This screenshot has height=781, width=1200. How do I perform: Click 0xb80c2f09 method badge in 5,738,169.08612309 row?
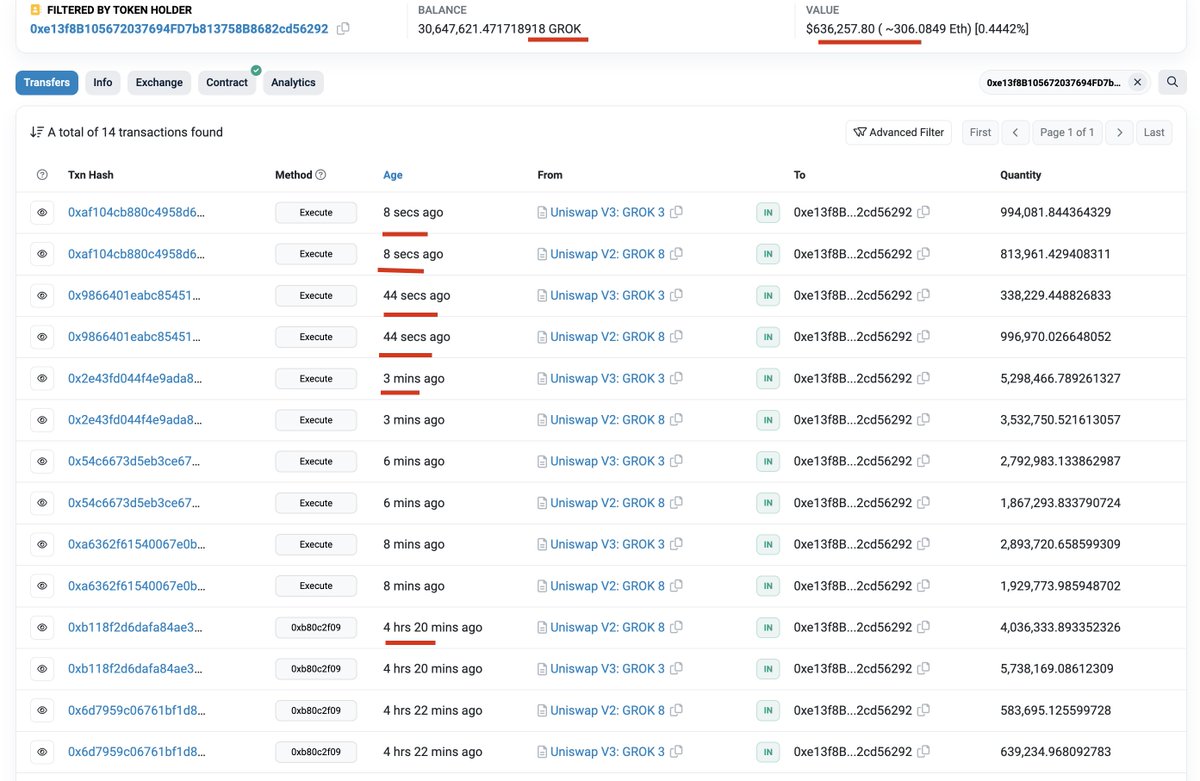[x=316, y=669]
